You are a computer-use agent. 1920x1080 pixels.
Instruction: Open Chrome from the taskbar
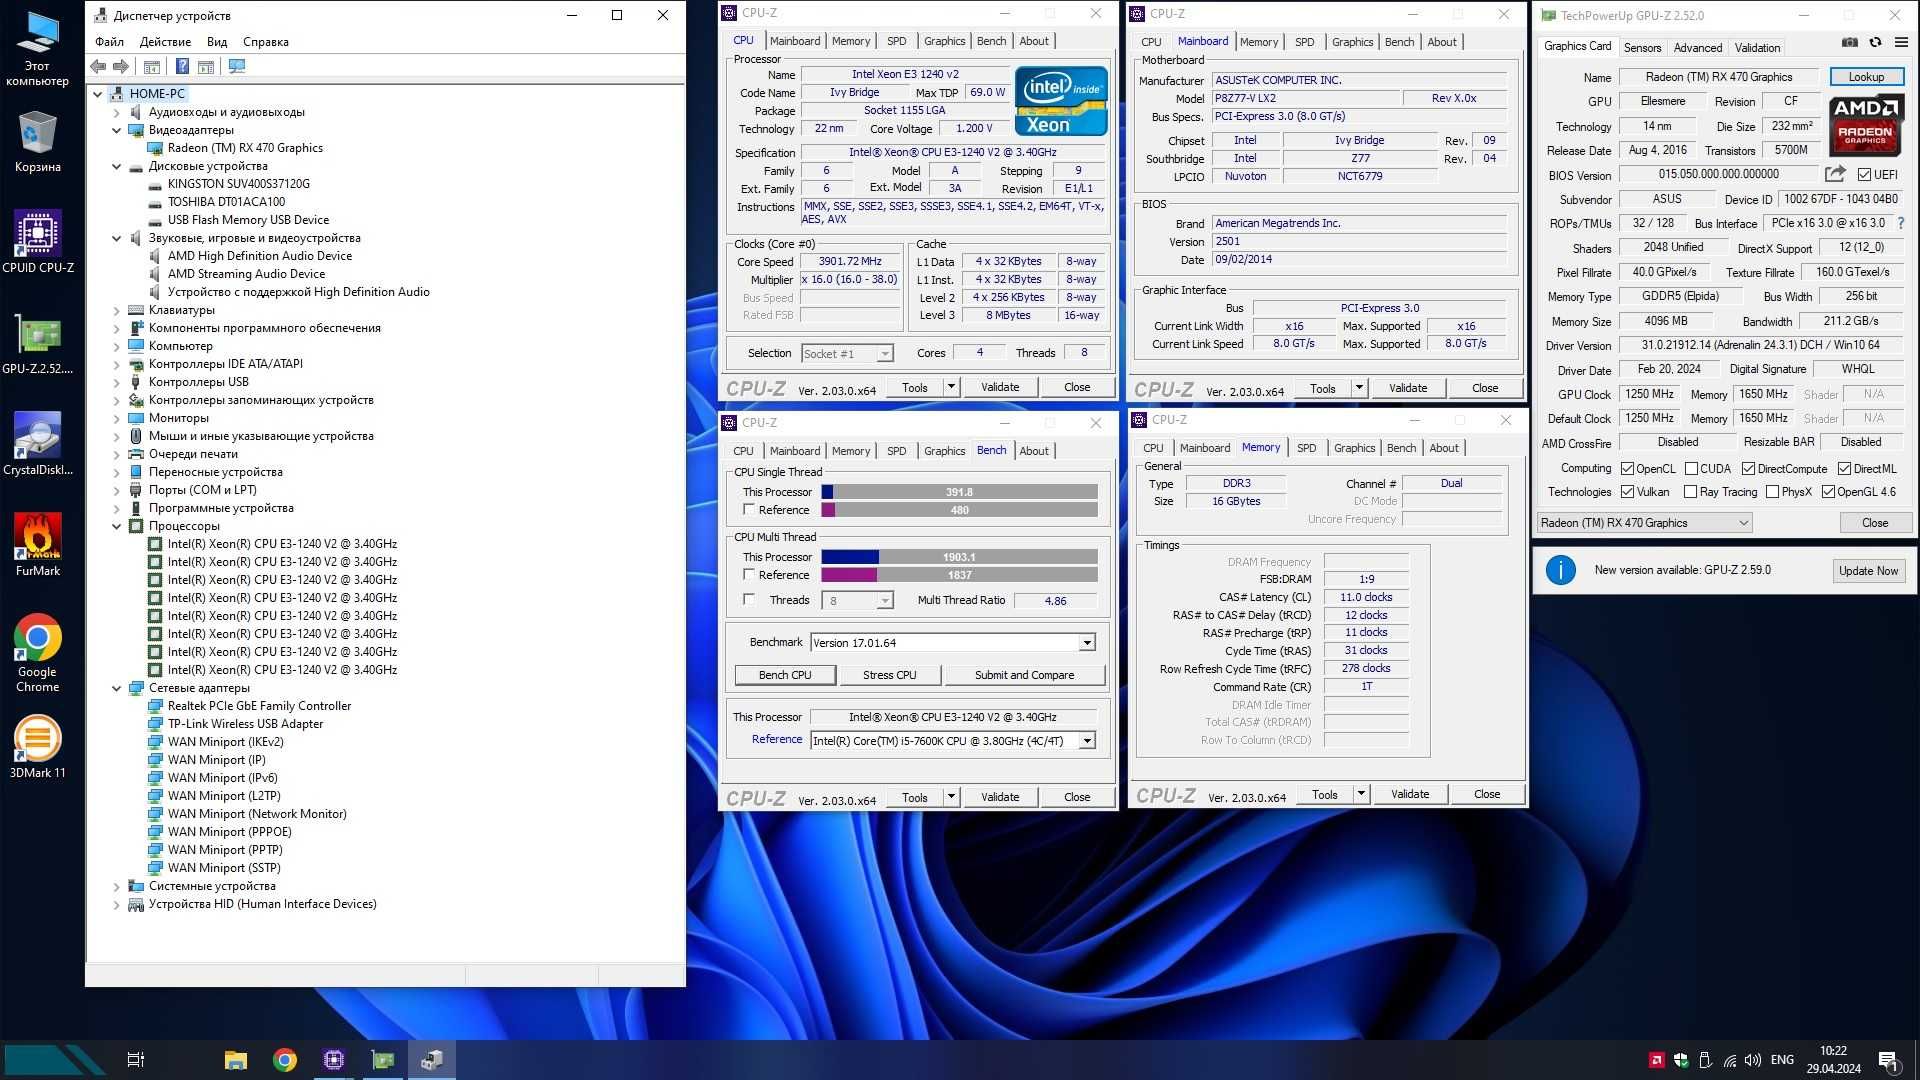tap(285, 1060)
